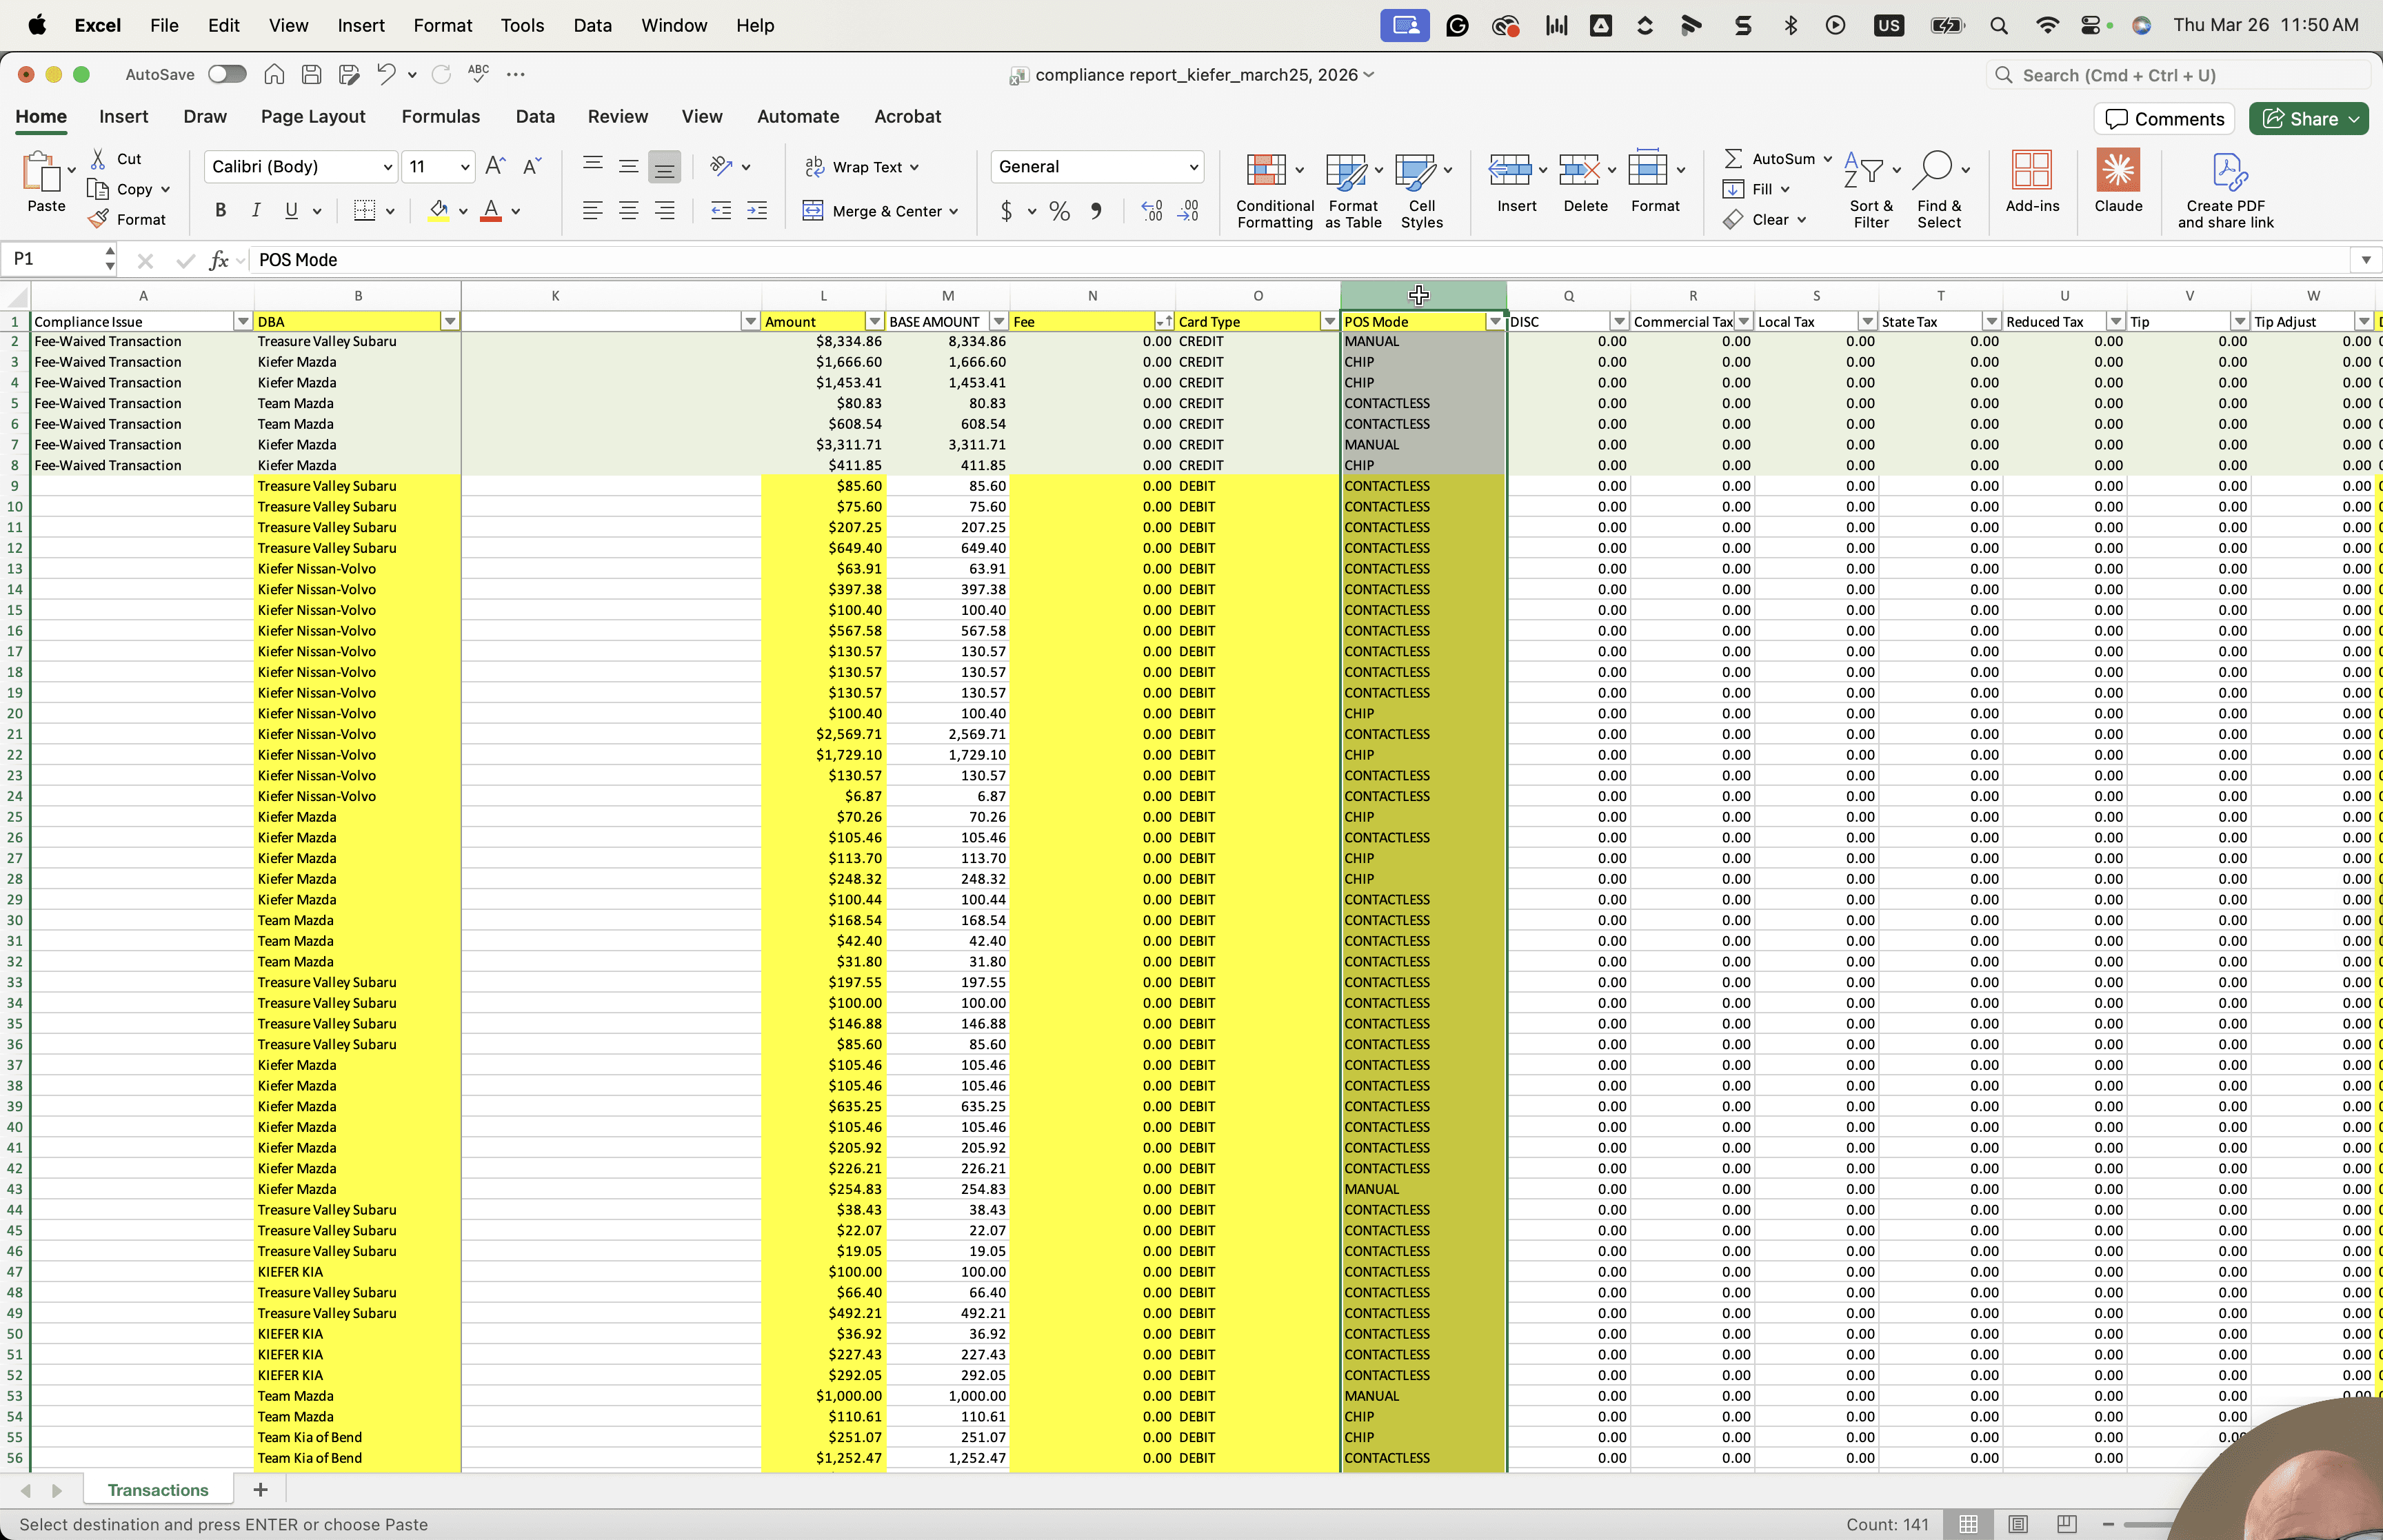2383x1540 pixels.
Task: Click the Format Painter brush icon
Action: click(x=98, y=219)
